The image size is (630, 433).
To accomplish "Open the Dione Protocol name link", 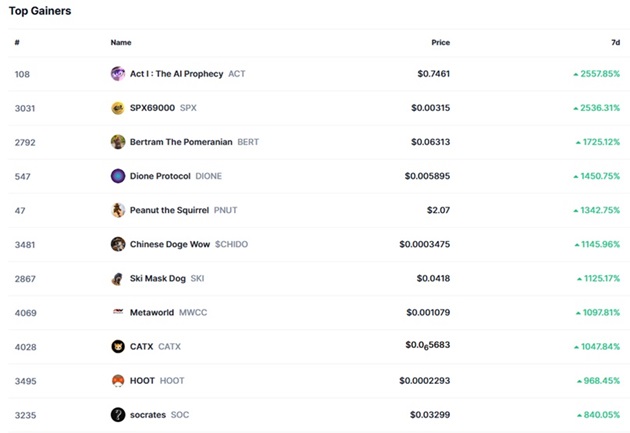I will pos(160,176).
